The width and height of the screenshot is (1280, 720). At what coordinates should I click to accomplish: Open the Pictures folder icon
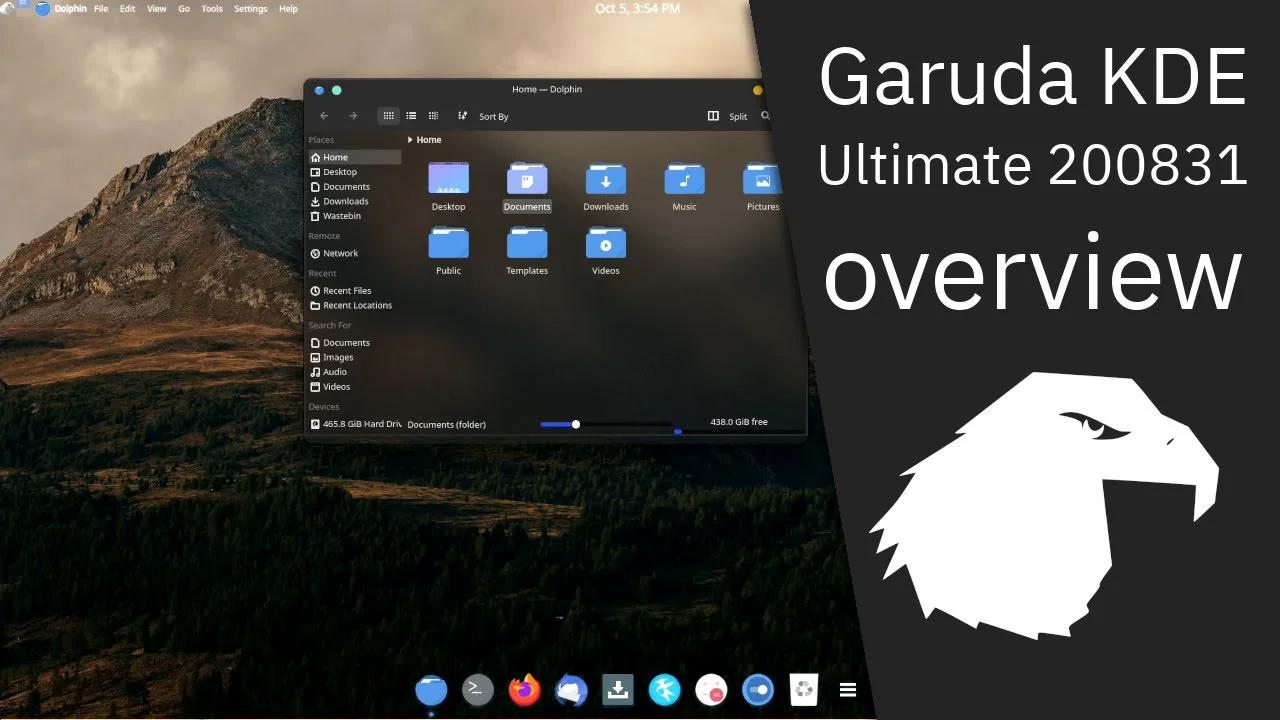pos(762,186)
